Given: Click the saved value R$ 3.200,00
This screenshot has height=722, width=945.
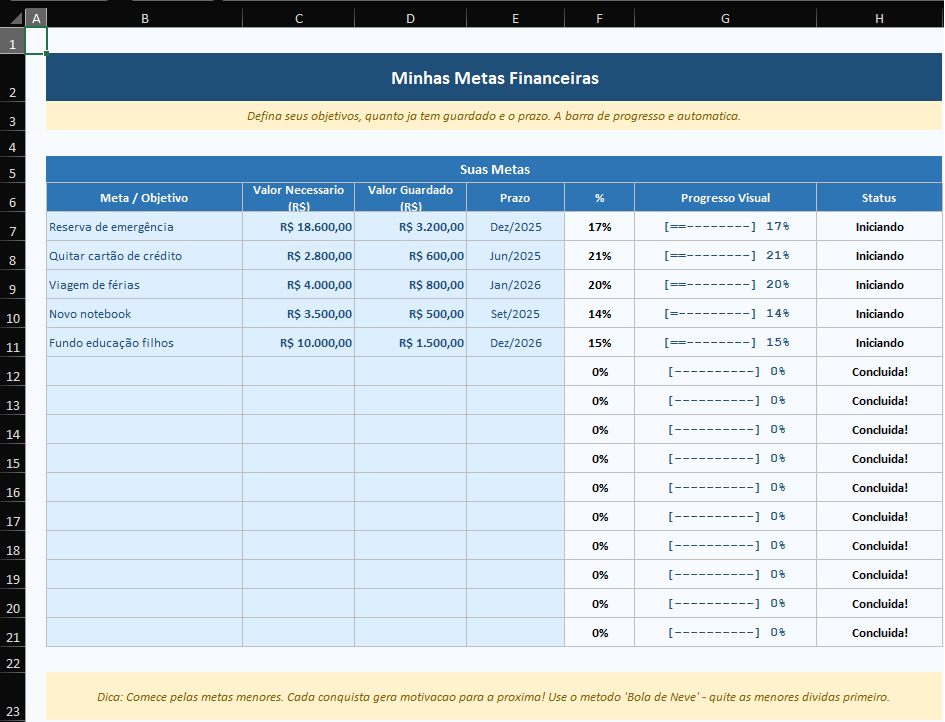Looking at the screenshot, I should click(x=410, y=227).
